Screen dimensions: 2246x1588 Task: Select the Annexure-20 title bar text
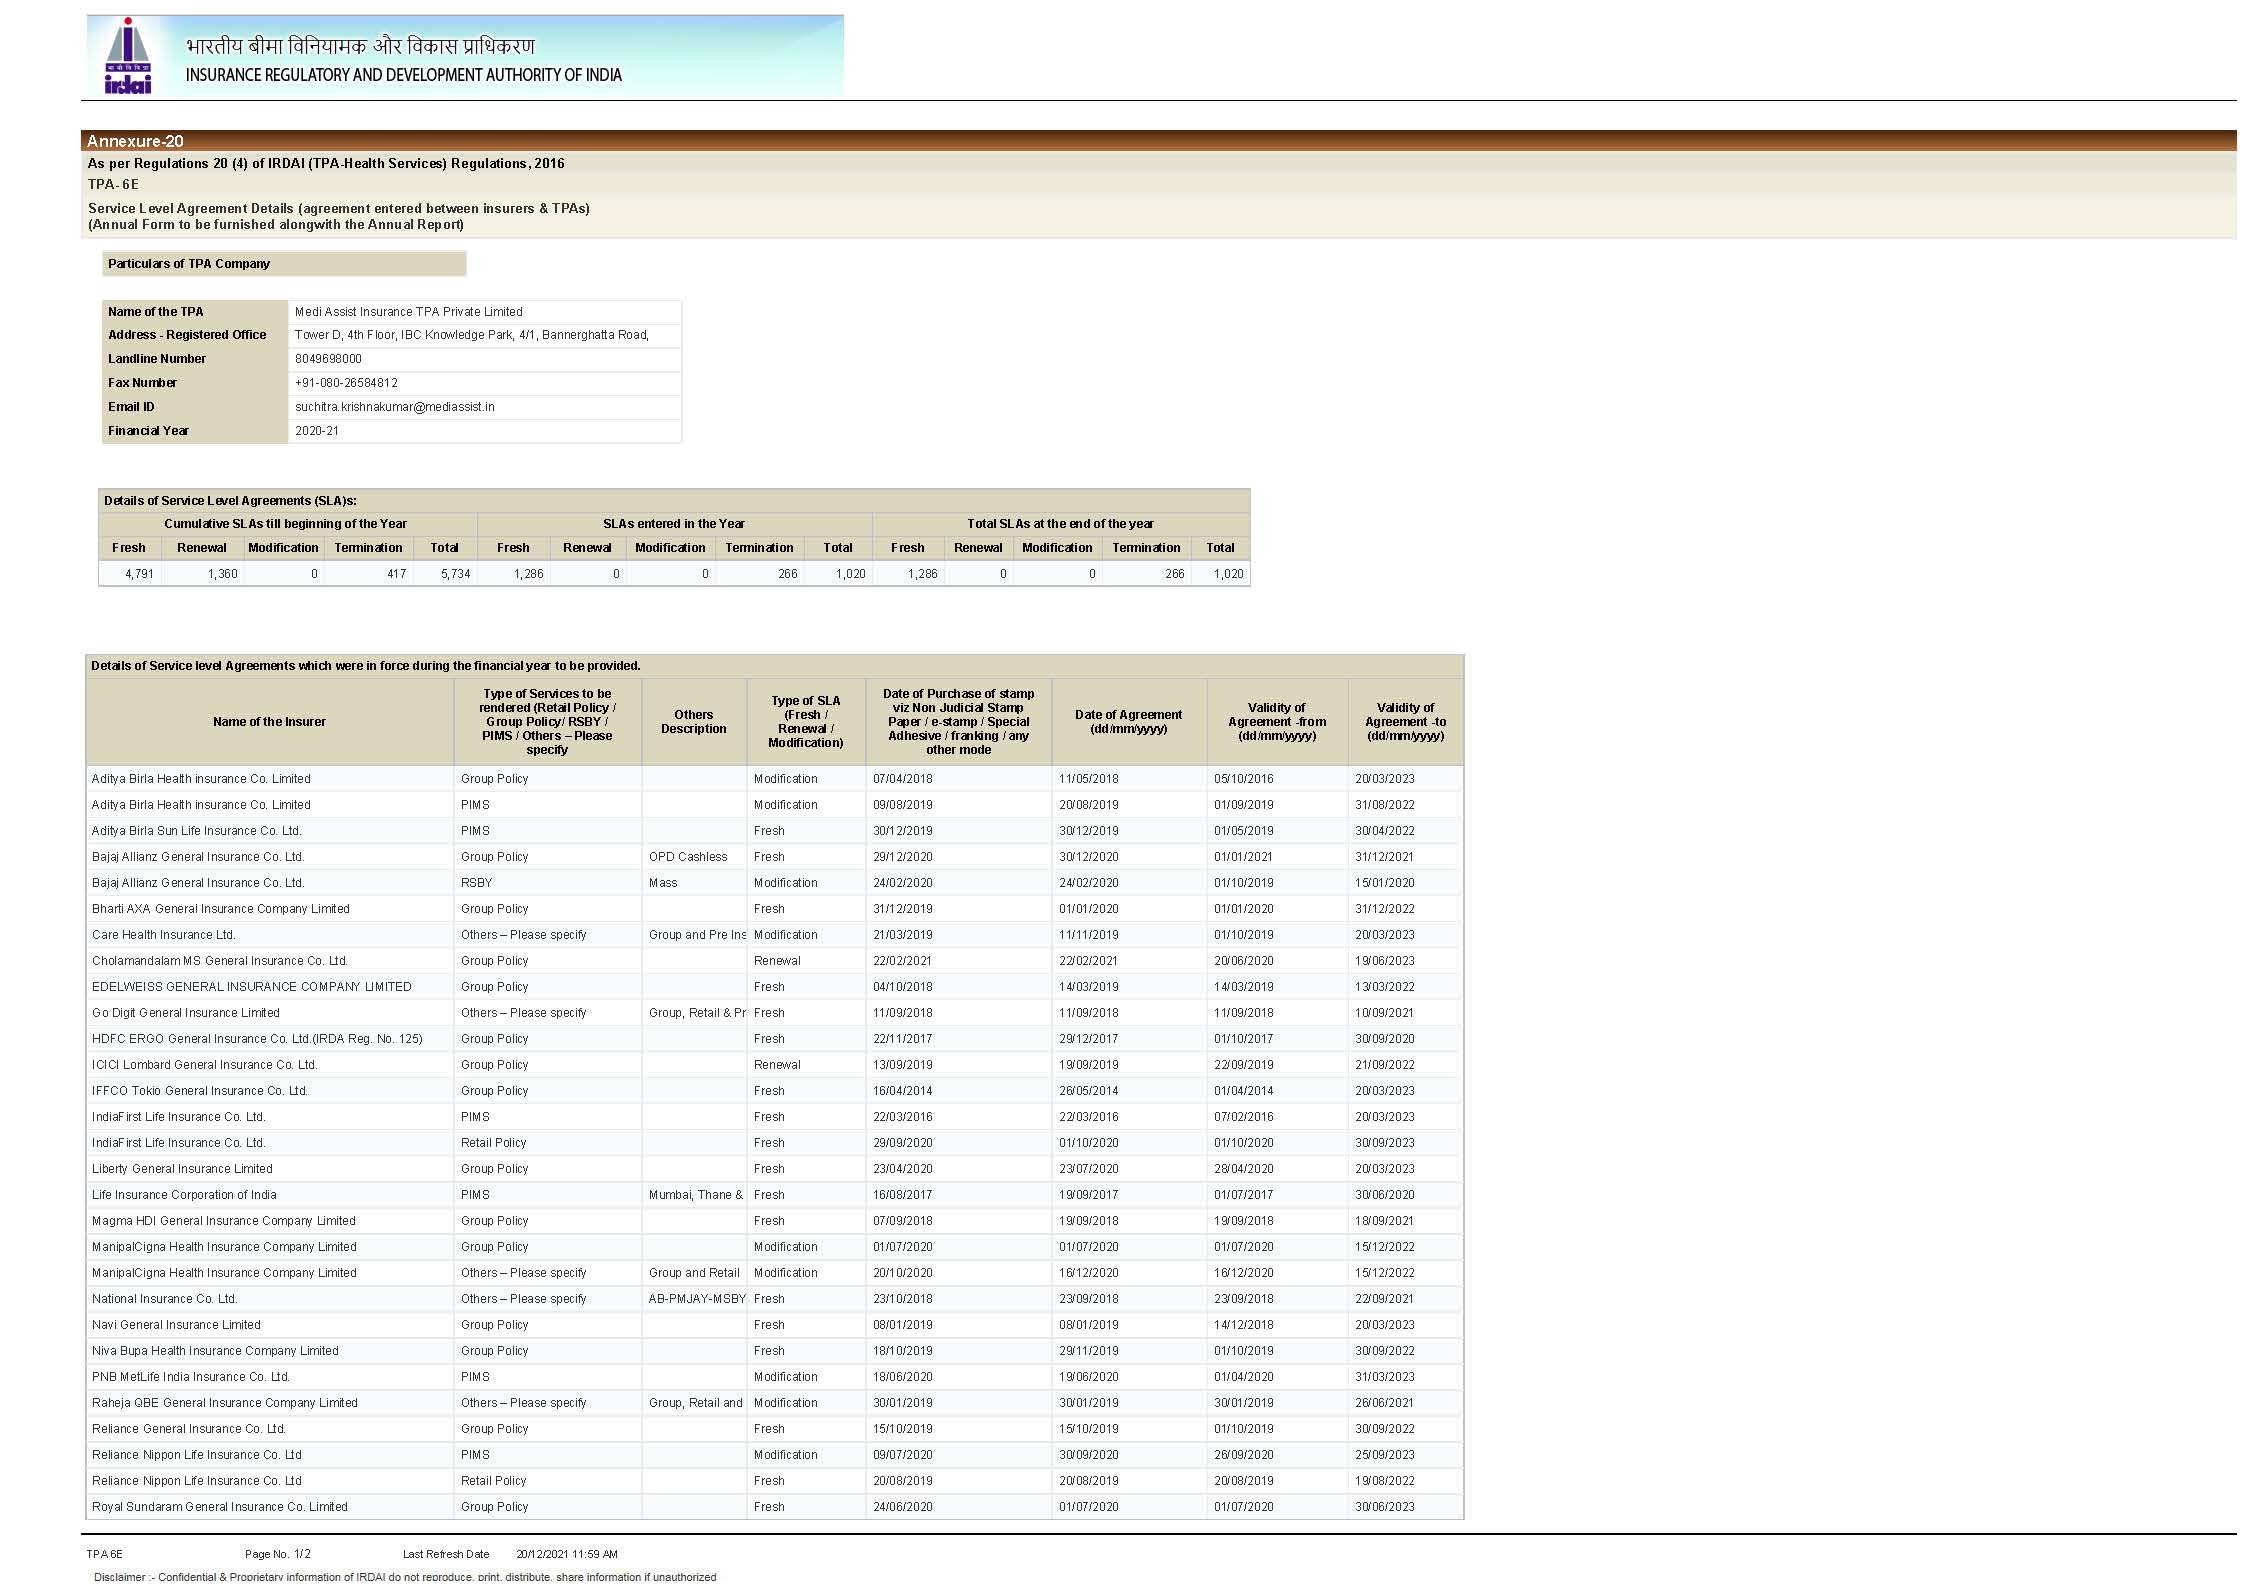tap(135, 141)
